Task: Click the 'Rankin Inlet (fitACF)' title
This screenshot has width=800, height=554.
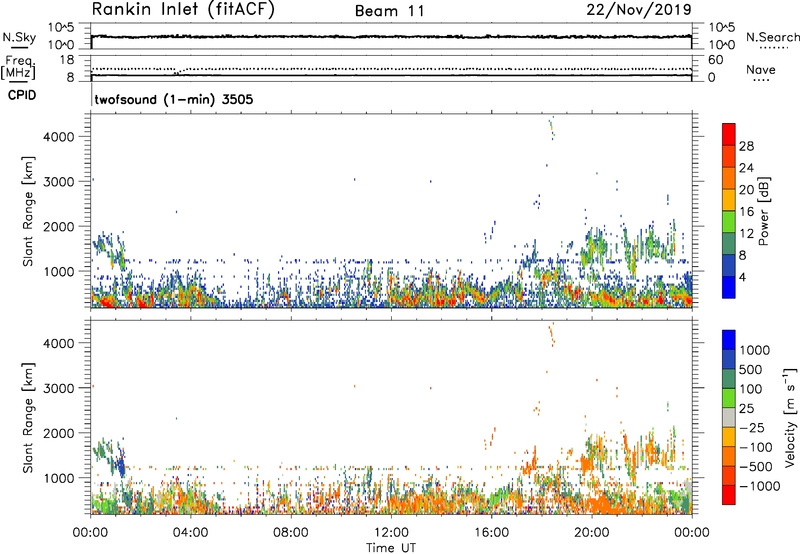Action: (x=183, y=10)
